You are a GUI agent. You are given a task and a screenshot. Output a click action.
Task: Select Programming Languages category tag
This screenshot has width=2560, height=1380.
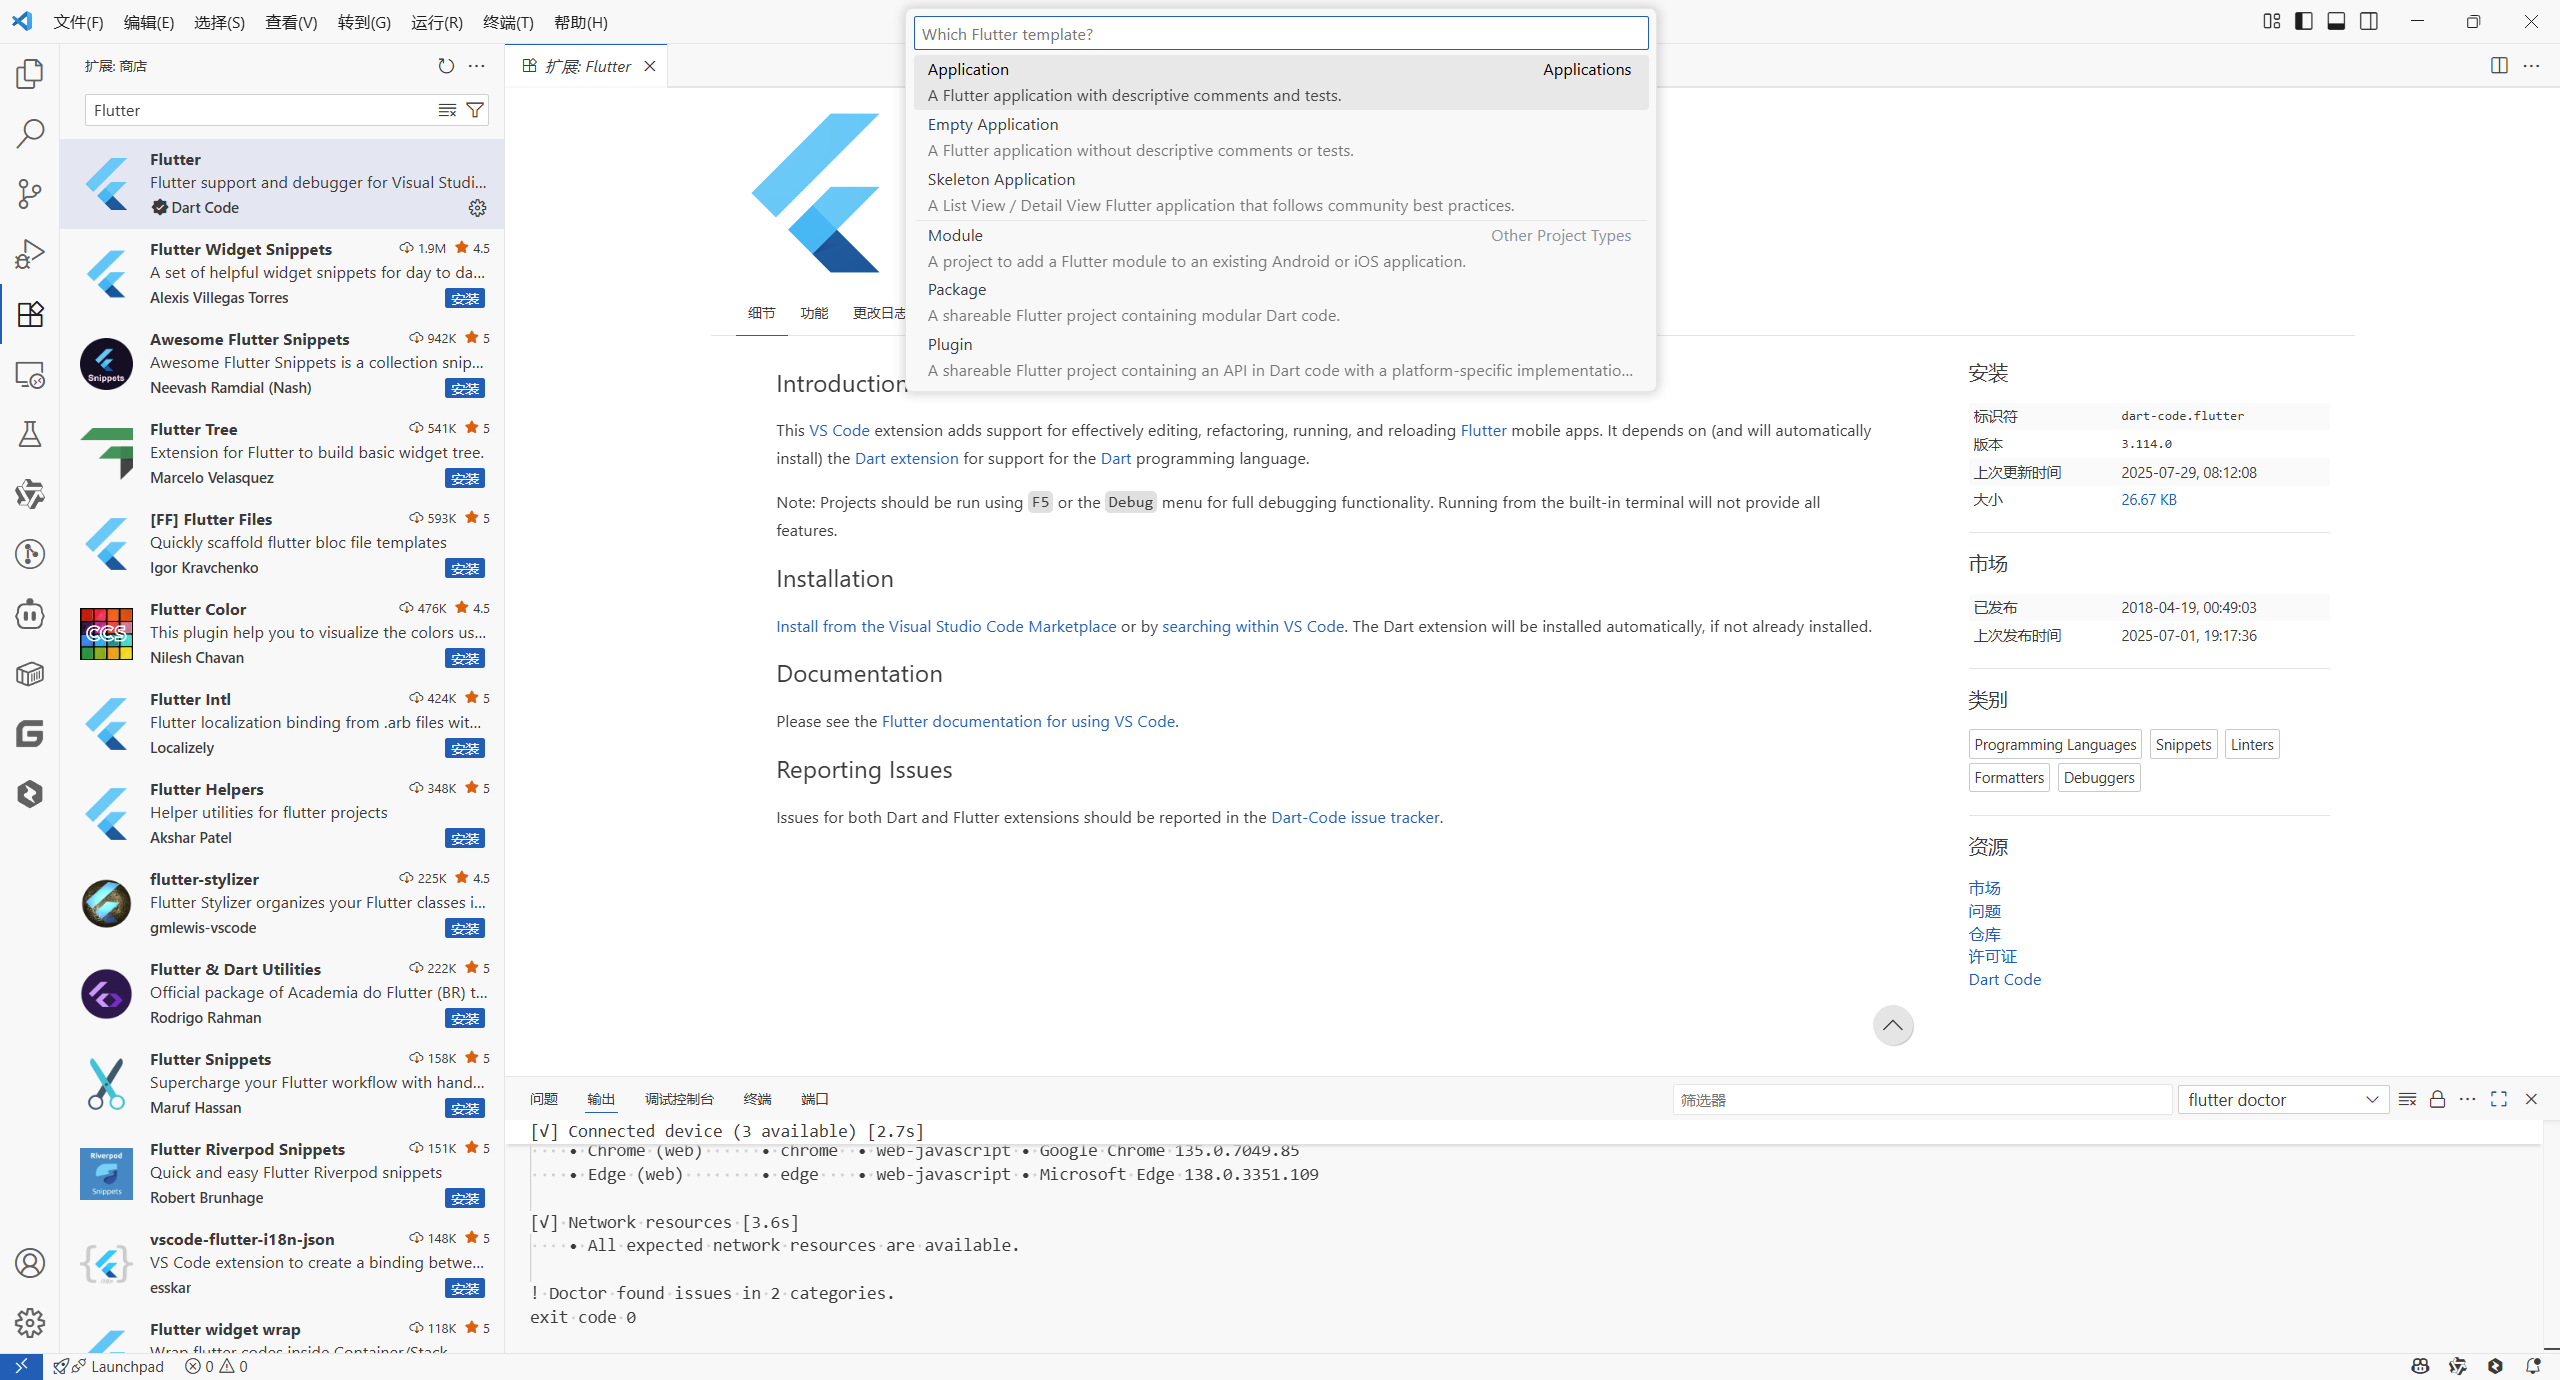coord(2055,744)
